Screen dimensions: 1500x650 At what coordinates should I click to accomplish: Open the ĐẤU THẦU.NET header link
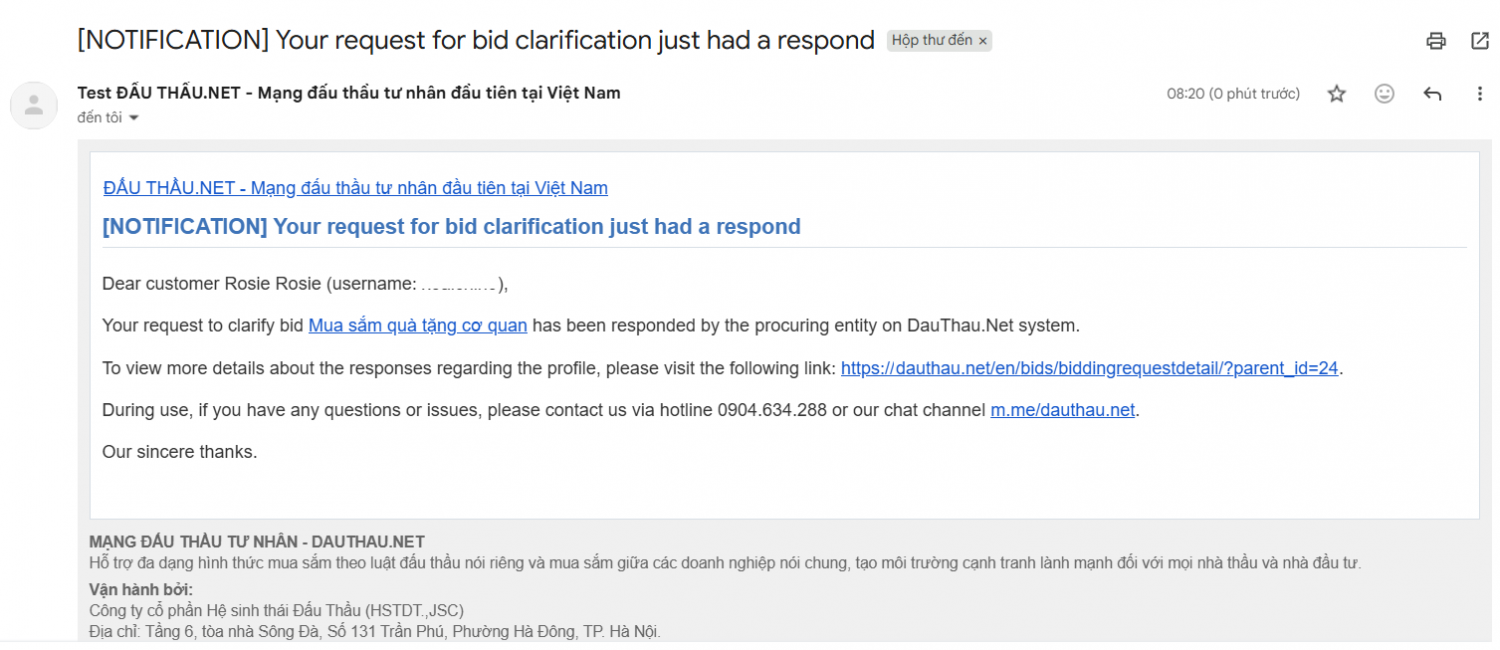pos(355,188)
